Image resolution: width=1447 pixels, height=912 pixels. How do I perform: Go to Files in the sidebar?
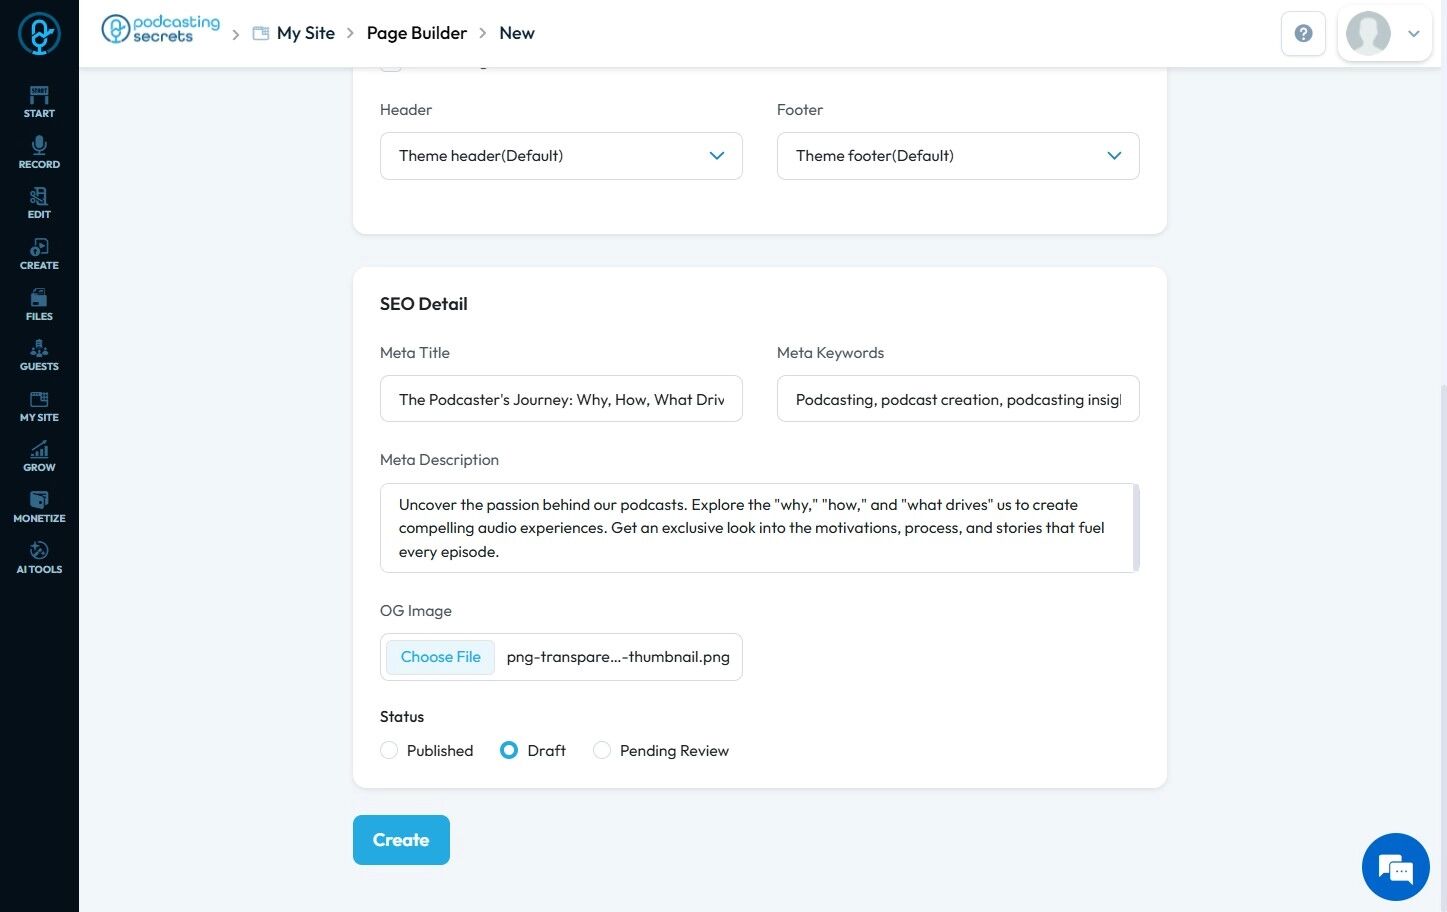[x=39, y=304]
